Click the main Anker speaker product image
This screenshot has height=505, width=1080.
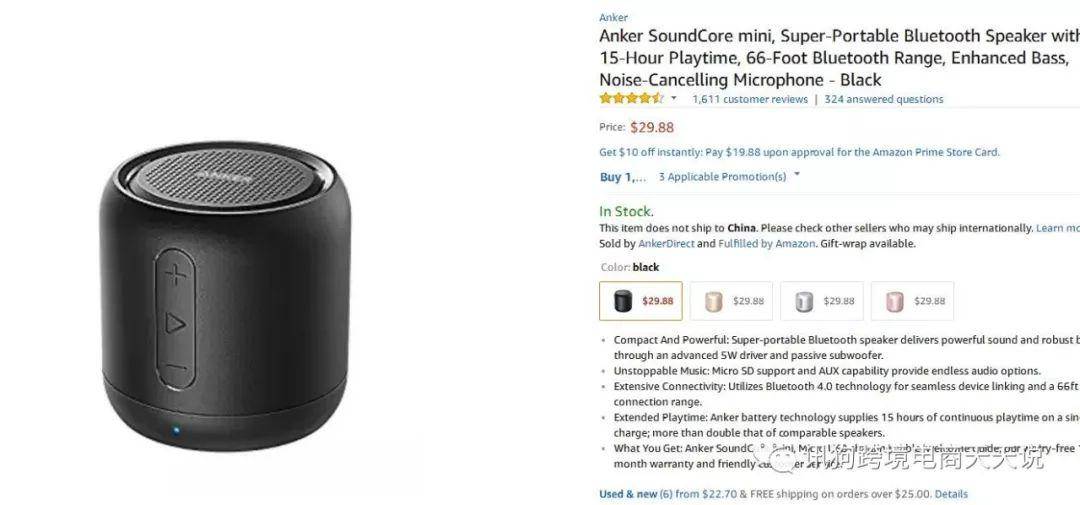[x=225, y=296]
